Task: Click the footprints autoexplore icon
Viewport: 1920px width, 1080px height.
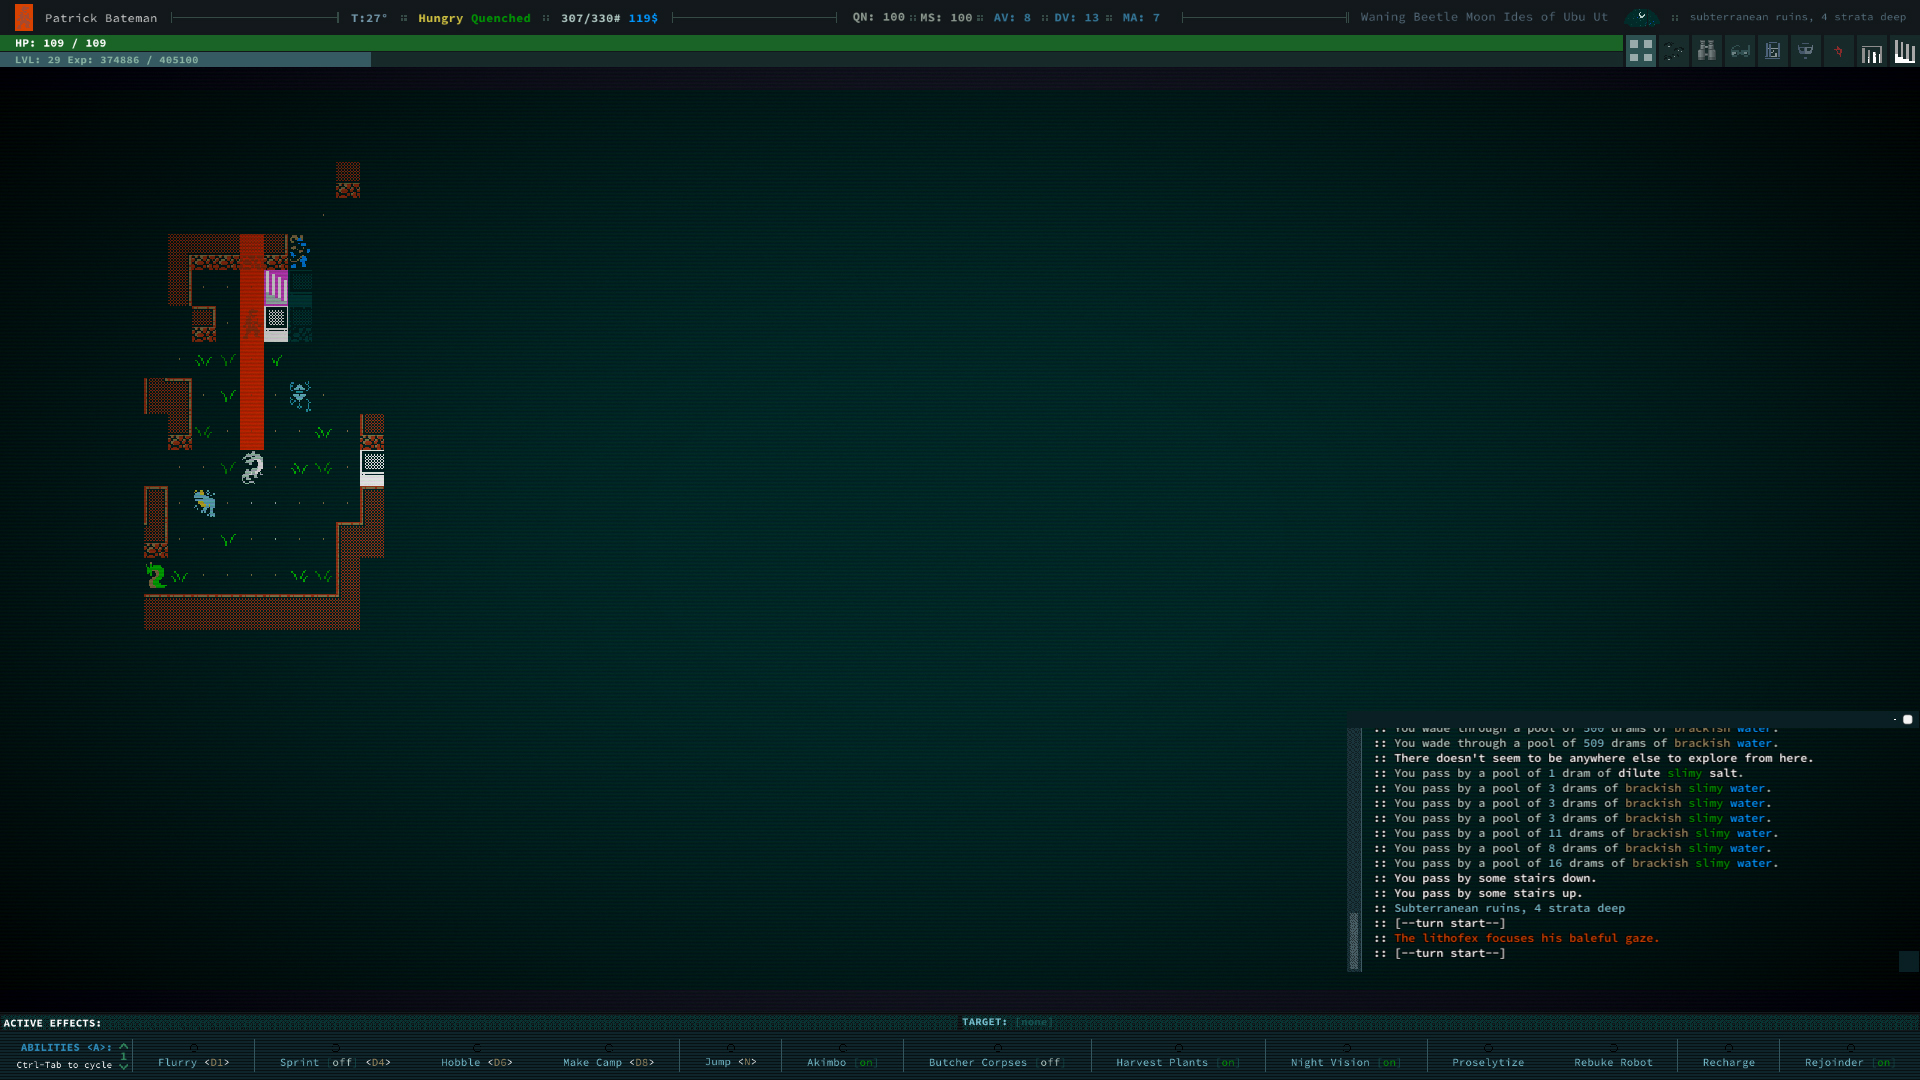Action: [1673, 51]
